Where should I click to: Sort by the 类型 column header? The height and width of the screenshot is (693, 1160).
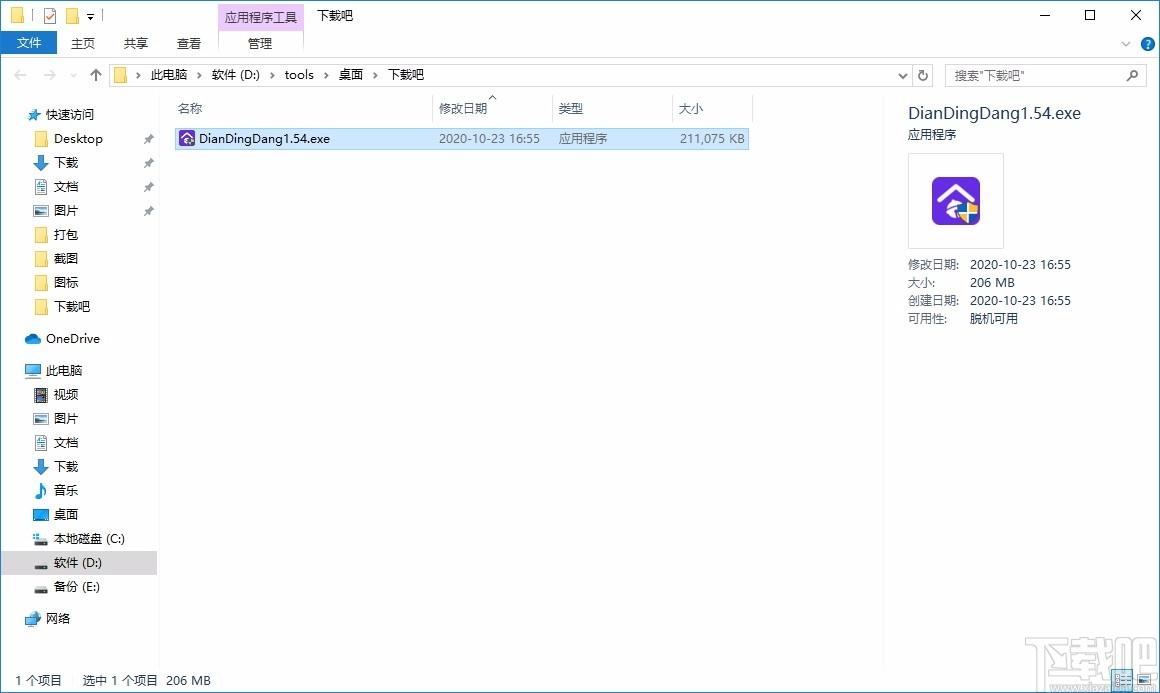[x=612, y=109]
